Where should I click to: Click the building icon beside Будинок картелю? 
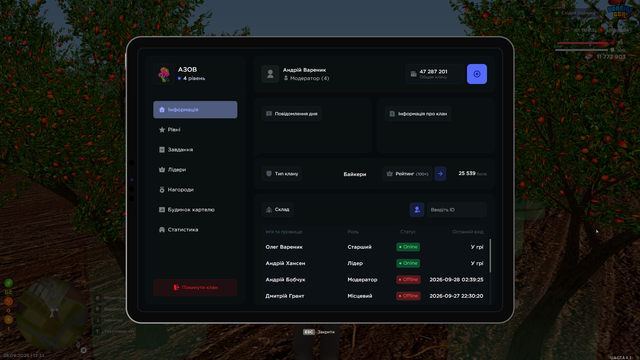tap(162, 210)
